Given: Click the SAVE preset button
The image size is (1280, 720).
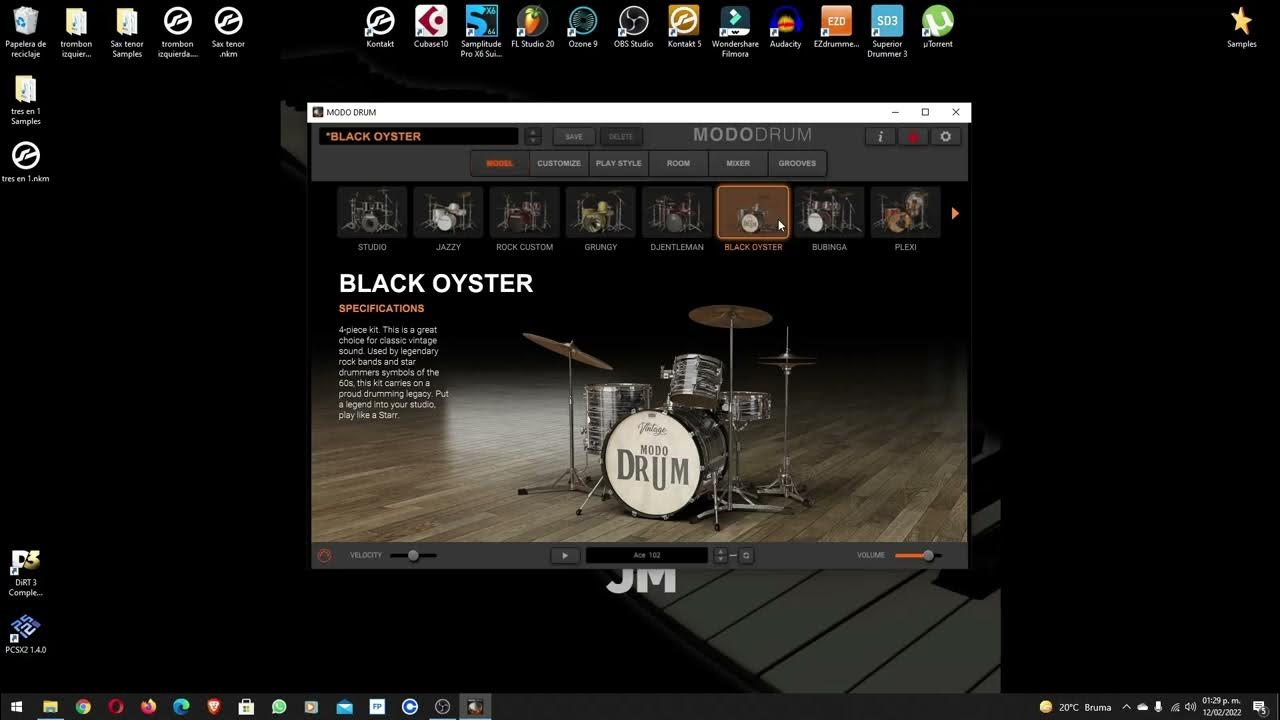Looking at the screenshot, I should [574, 136].
